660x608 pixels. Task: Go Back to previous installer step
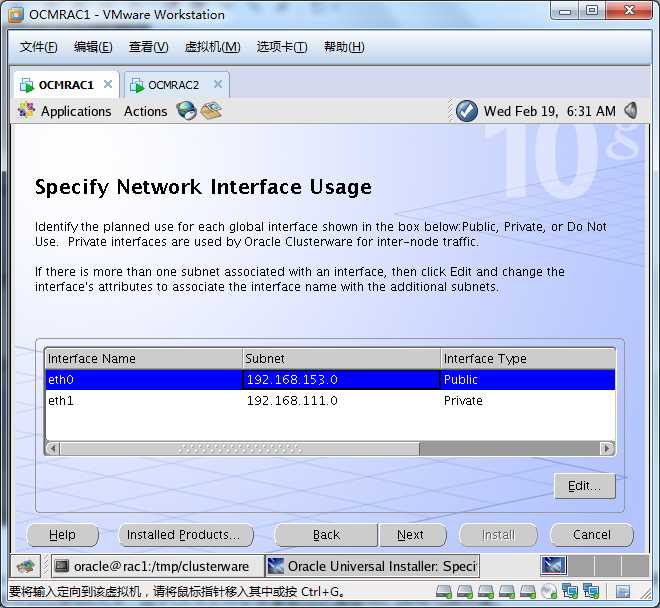[x=326, y=535]
